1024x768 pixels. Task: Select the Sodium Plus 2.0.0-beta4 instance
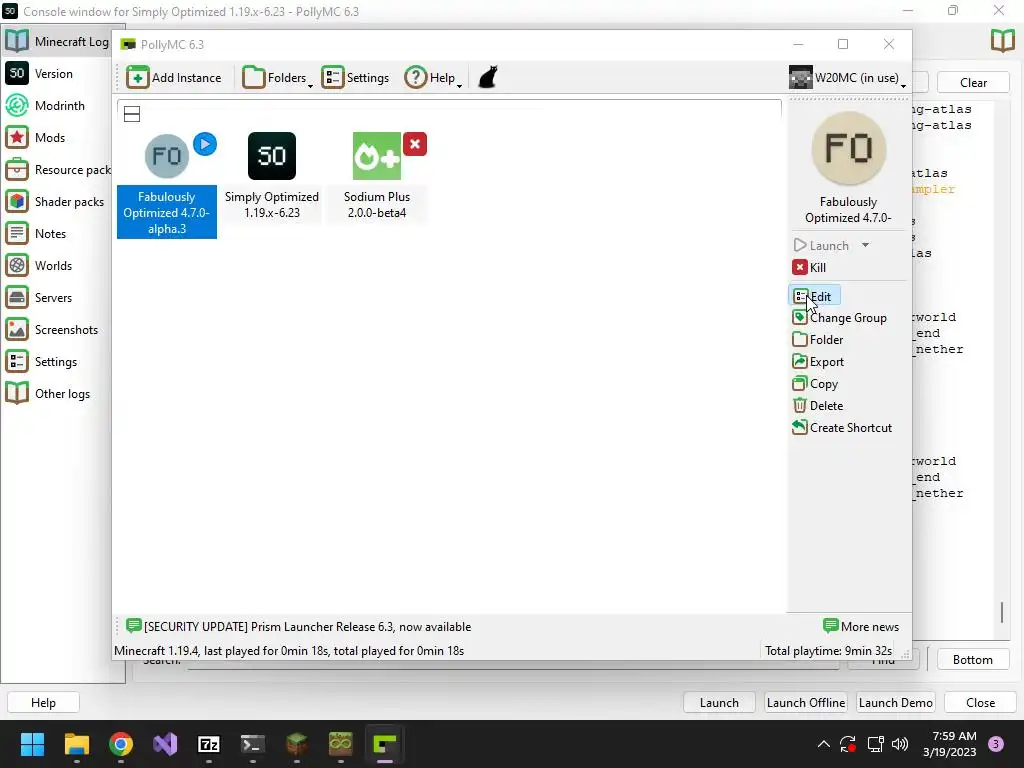pyautogui.click(x=377, y=176)
